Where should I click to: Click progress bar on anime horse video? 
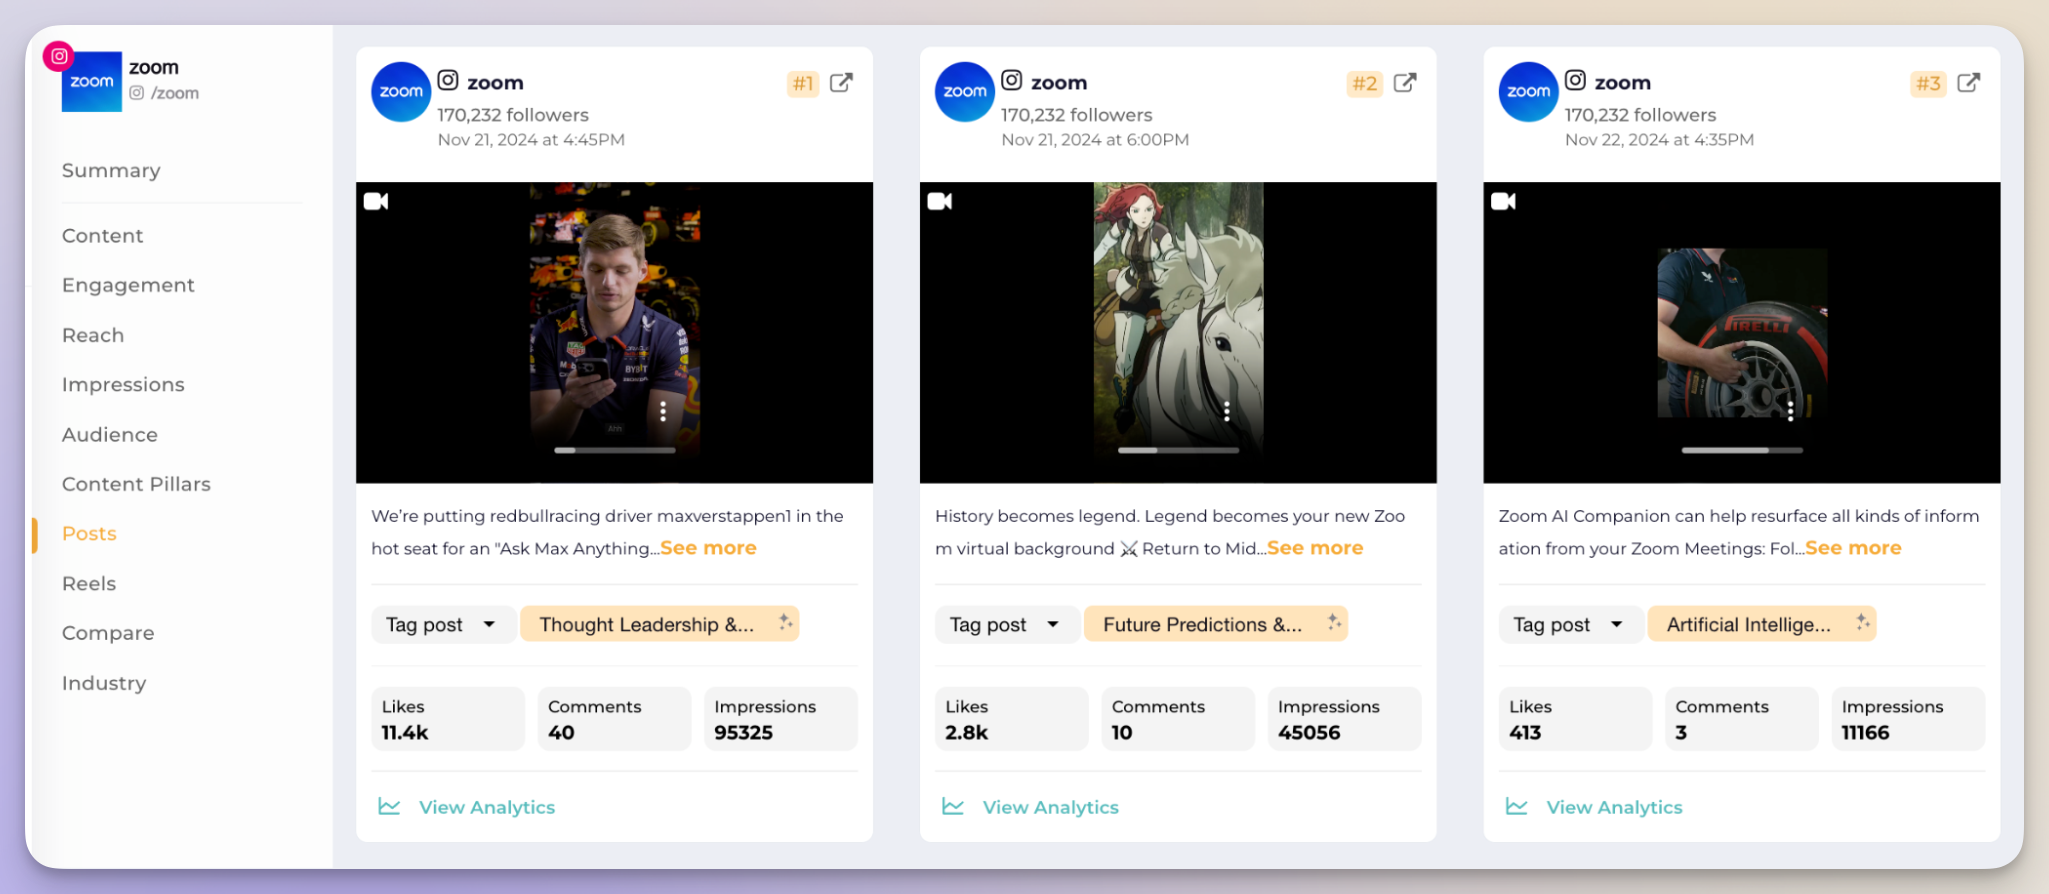pos(1178,450)
